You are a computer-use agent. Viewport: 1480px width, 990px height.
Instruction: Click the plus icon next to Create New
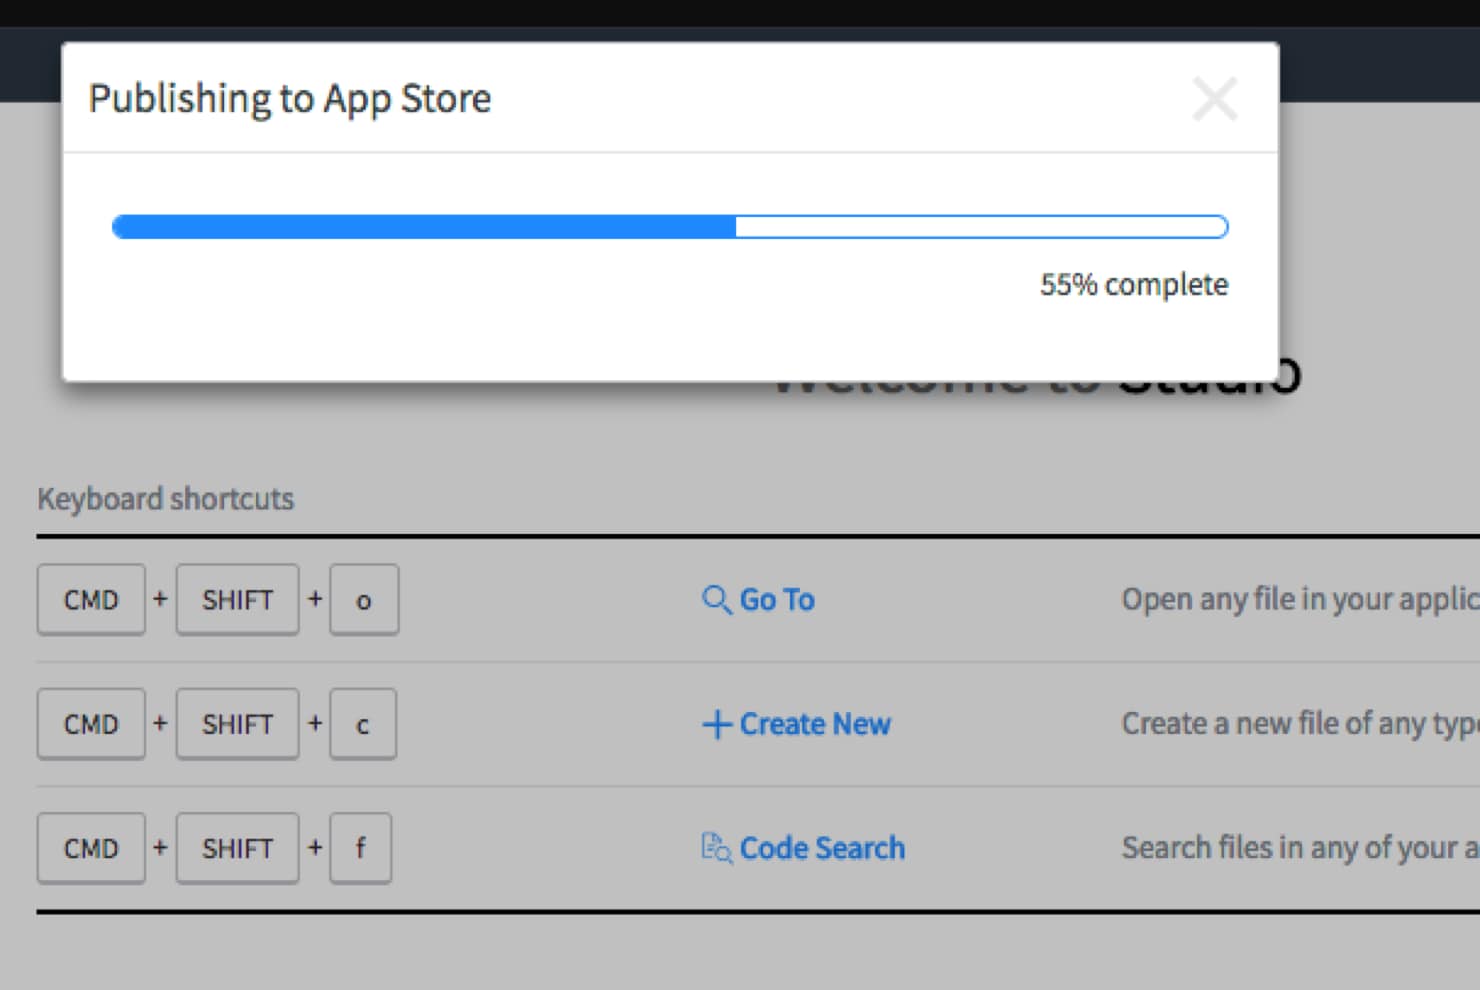(716, 724)
